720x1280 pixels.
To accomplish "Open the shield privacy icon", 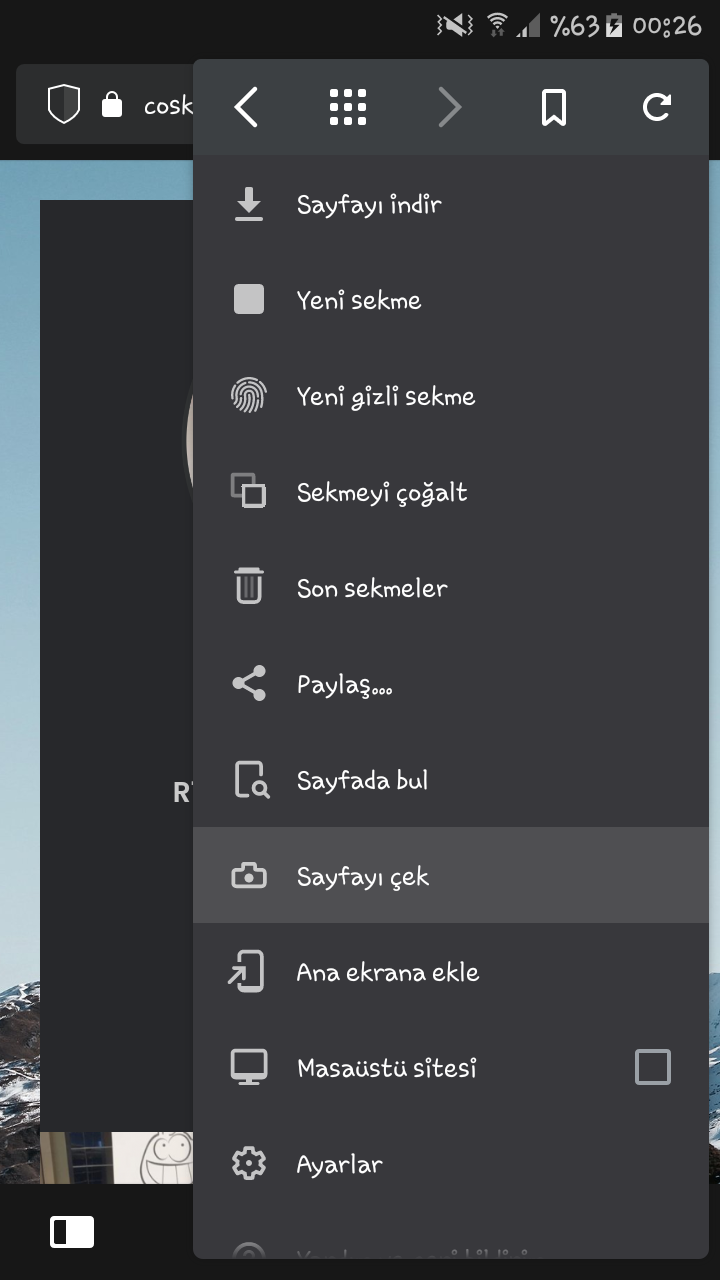I will click(64, 104).
